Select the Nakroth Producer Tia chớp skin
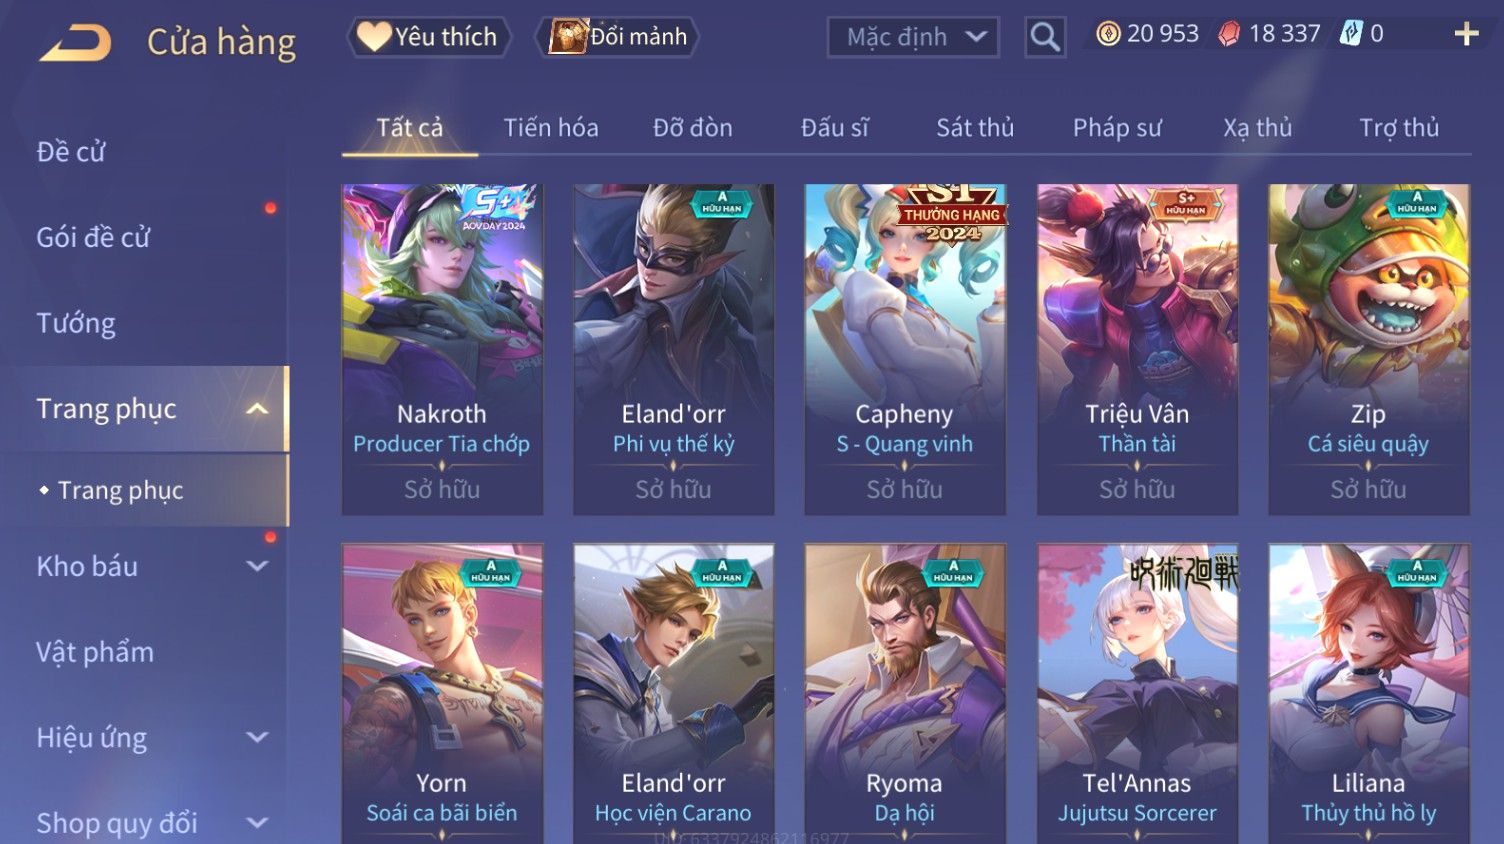Viewport: 1504px width, 844px height. tap(442, 349)
